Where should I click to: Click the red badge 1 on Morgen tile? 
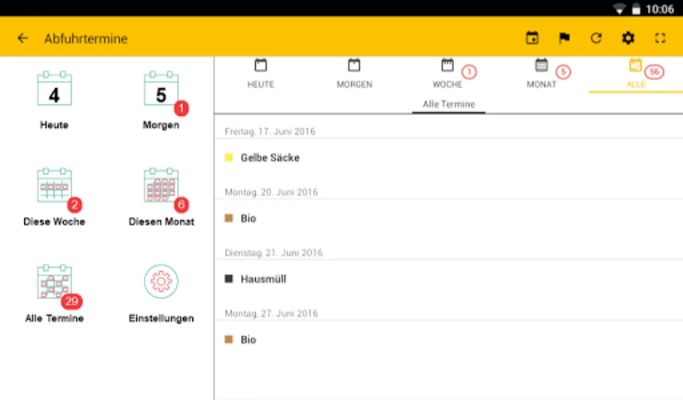[181, 108]
